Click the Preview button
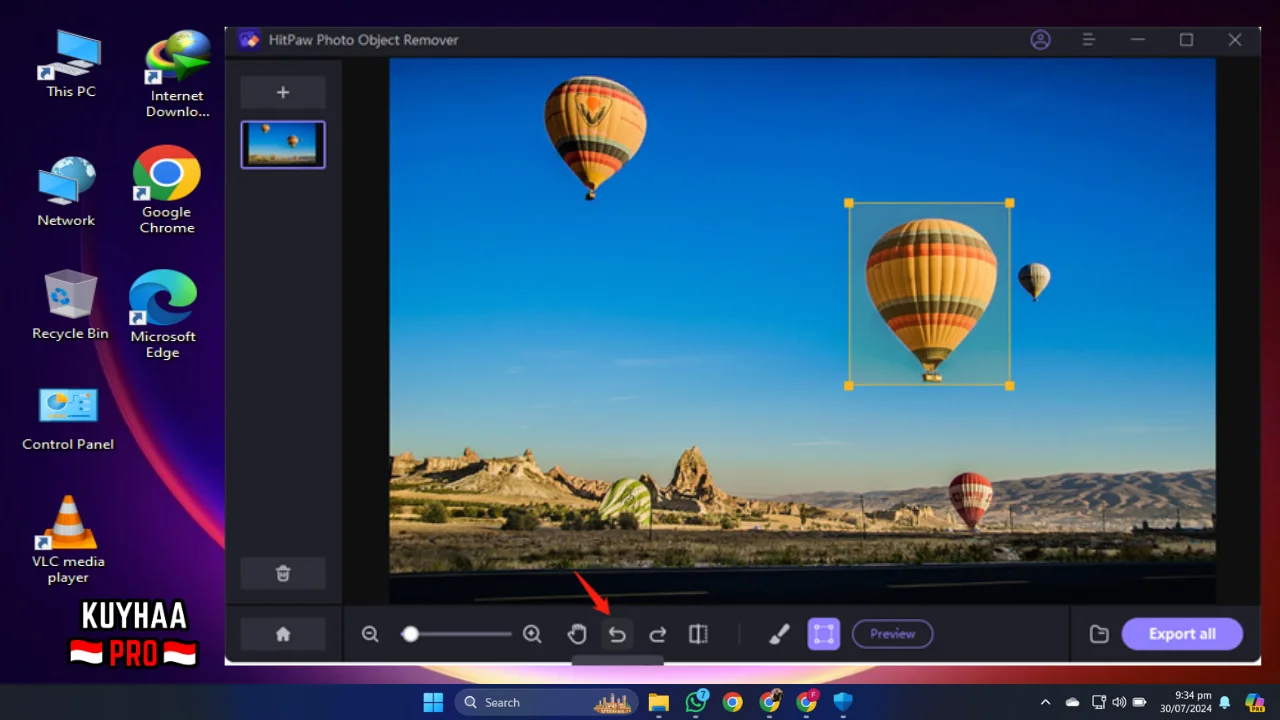 click(x=892, y=634)
